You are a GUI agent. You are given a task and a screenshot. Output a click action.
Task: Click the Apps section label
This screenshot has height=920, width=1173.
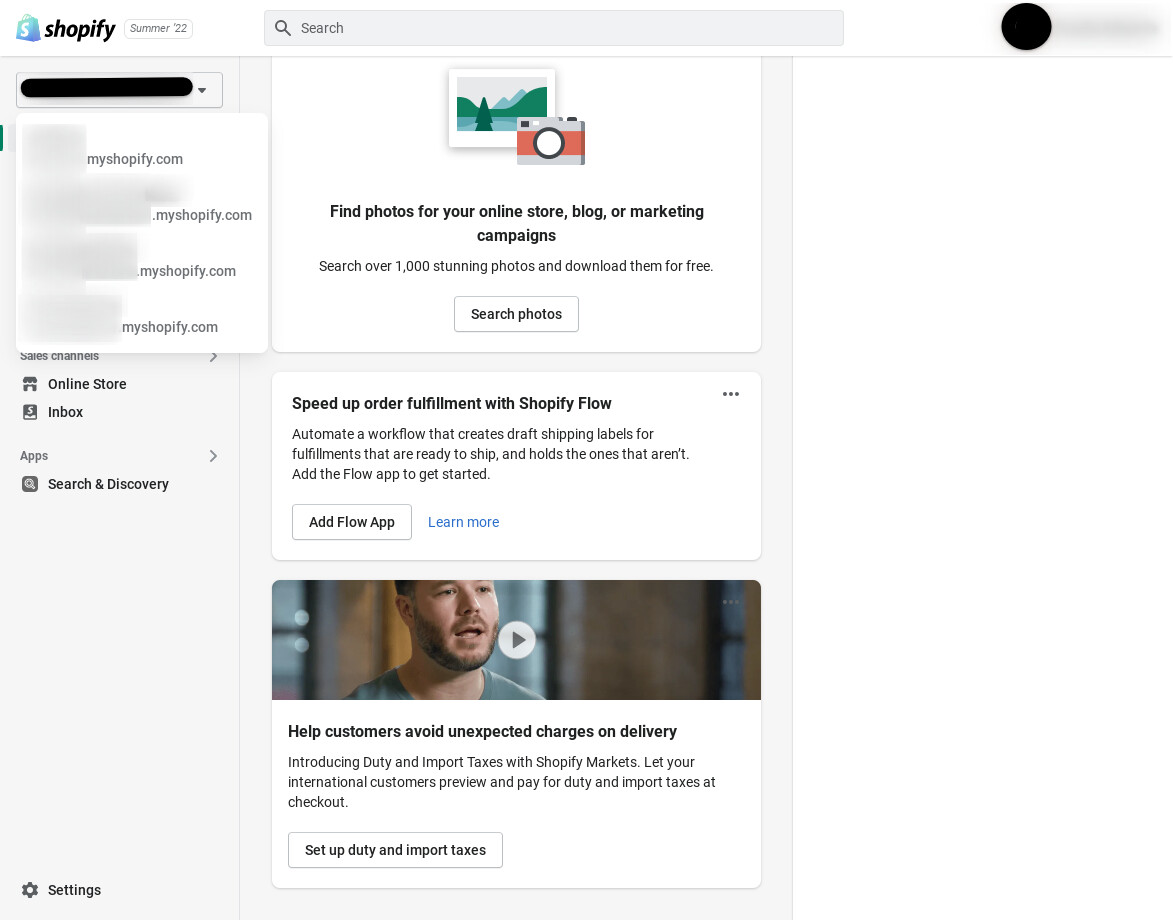tap(34, 456)
